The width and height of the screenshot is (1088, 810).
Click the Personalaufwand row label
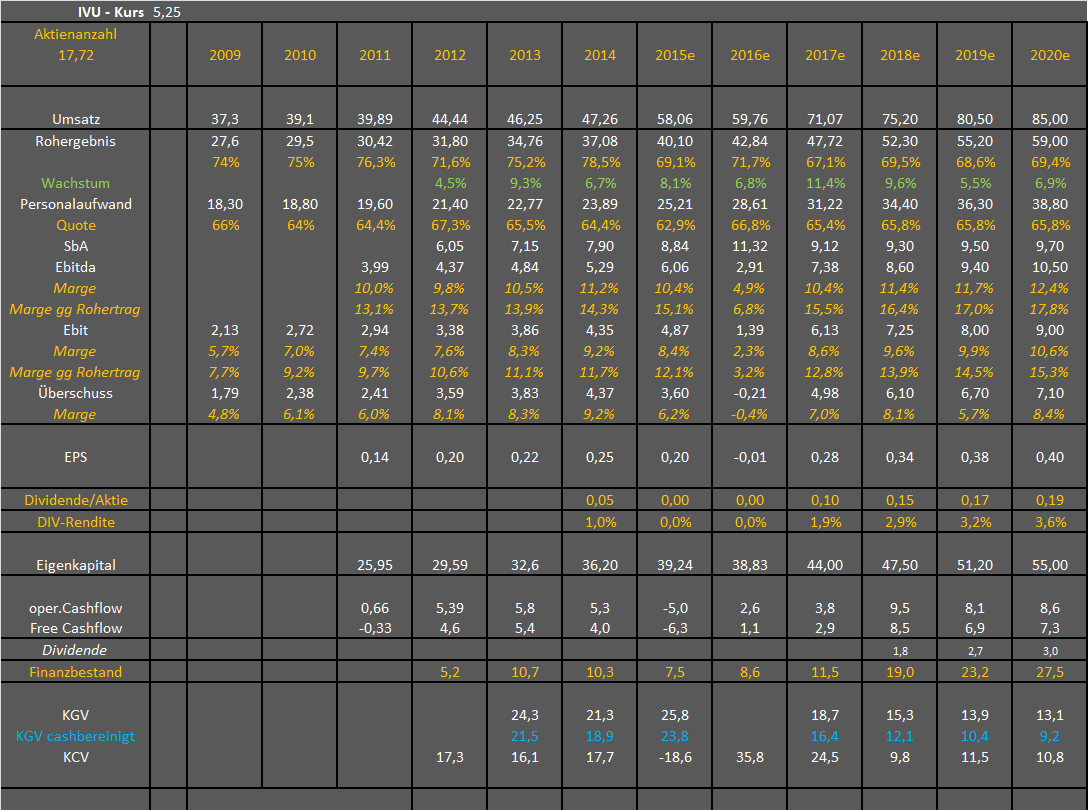(76, 204)
